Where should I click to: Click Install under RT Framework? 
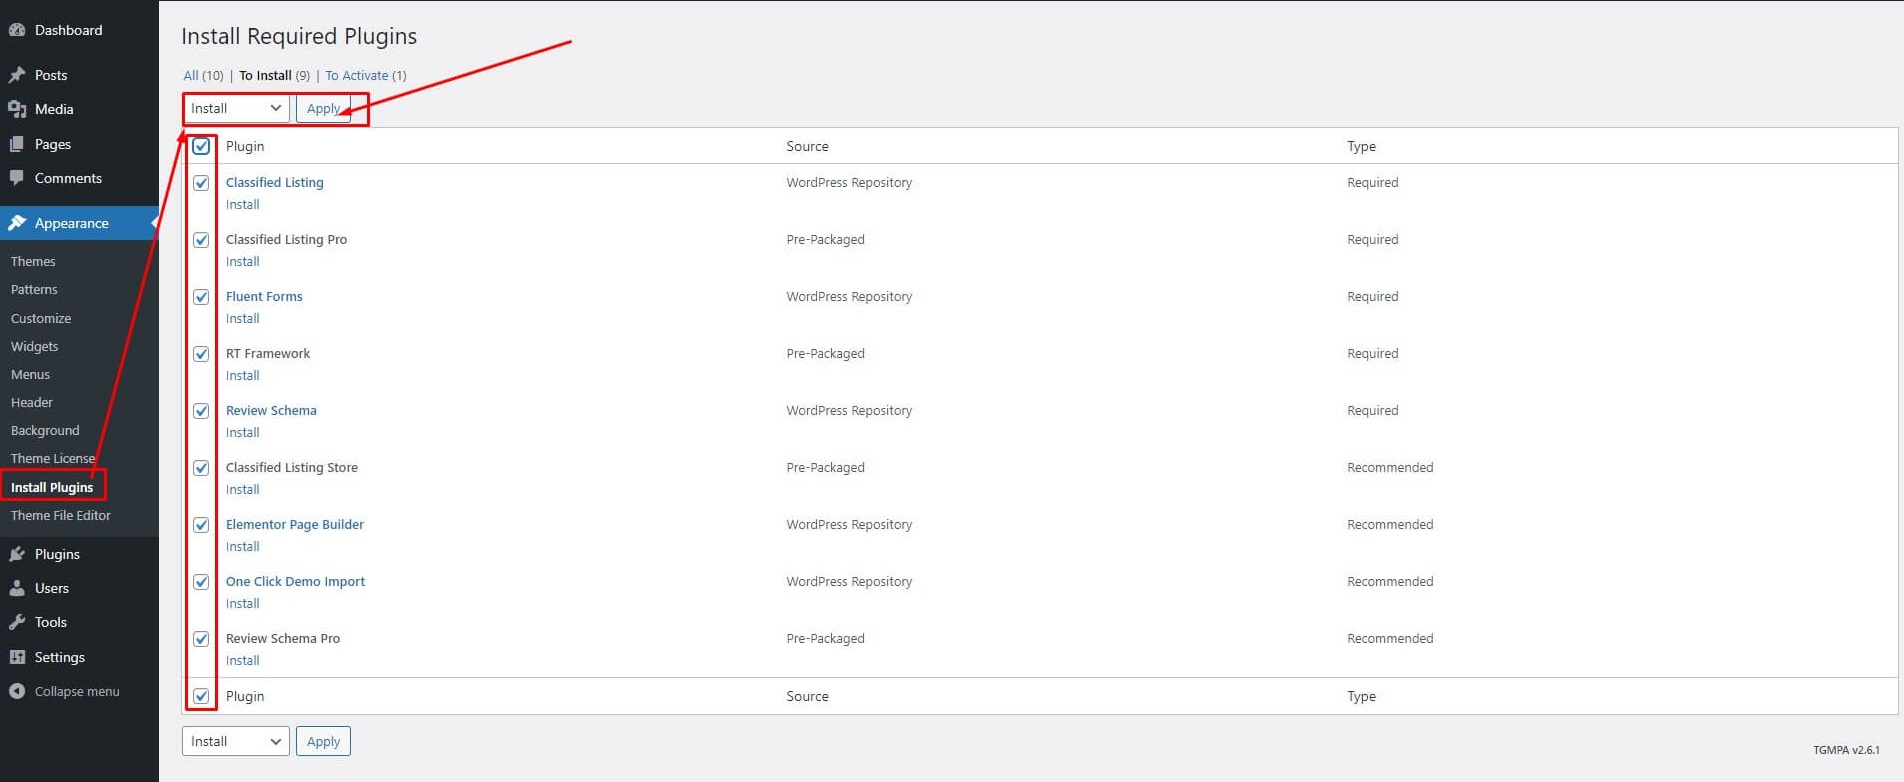click(243, 375)
